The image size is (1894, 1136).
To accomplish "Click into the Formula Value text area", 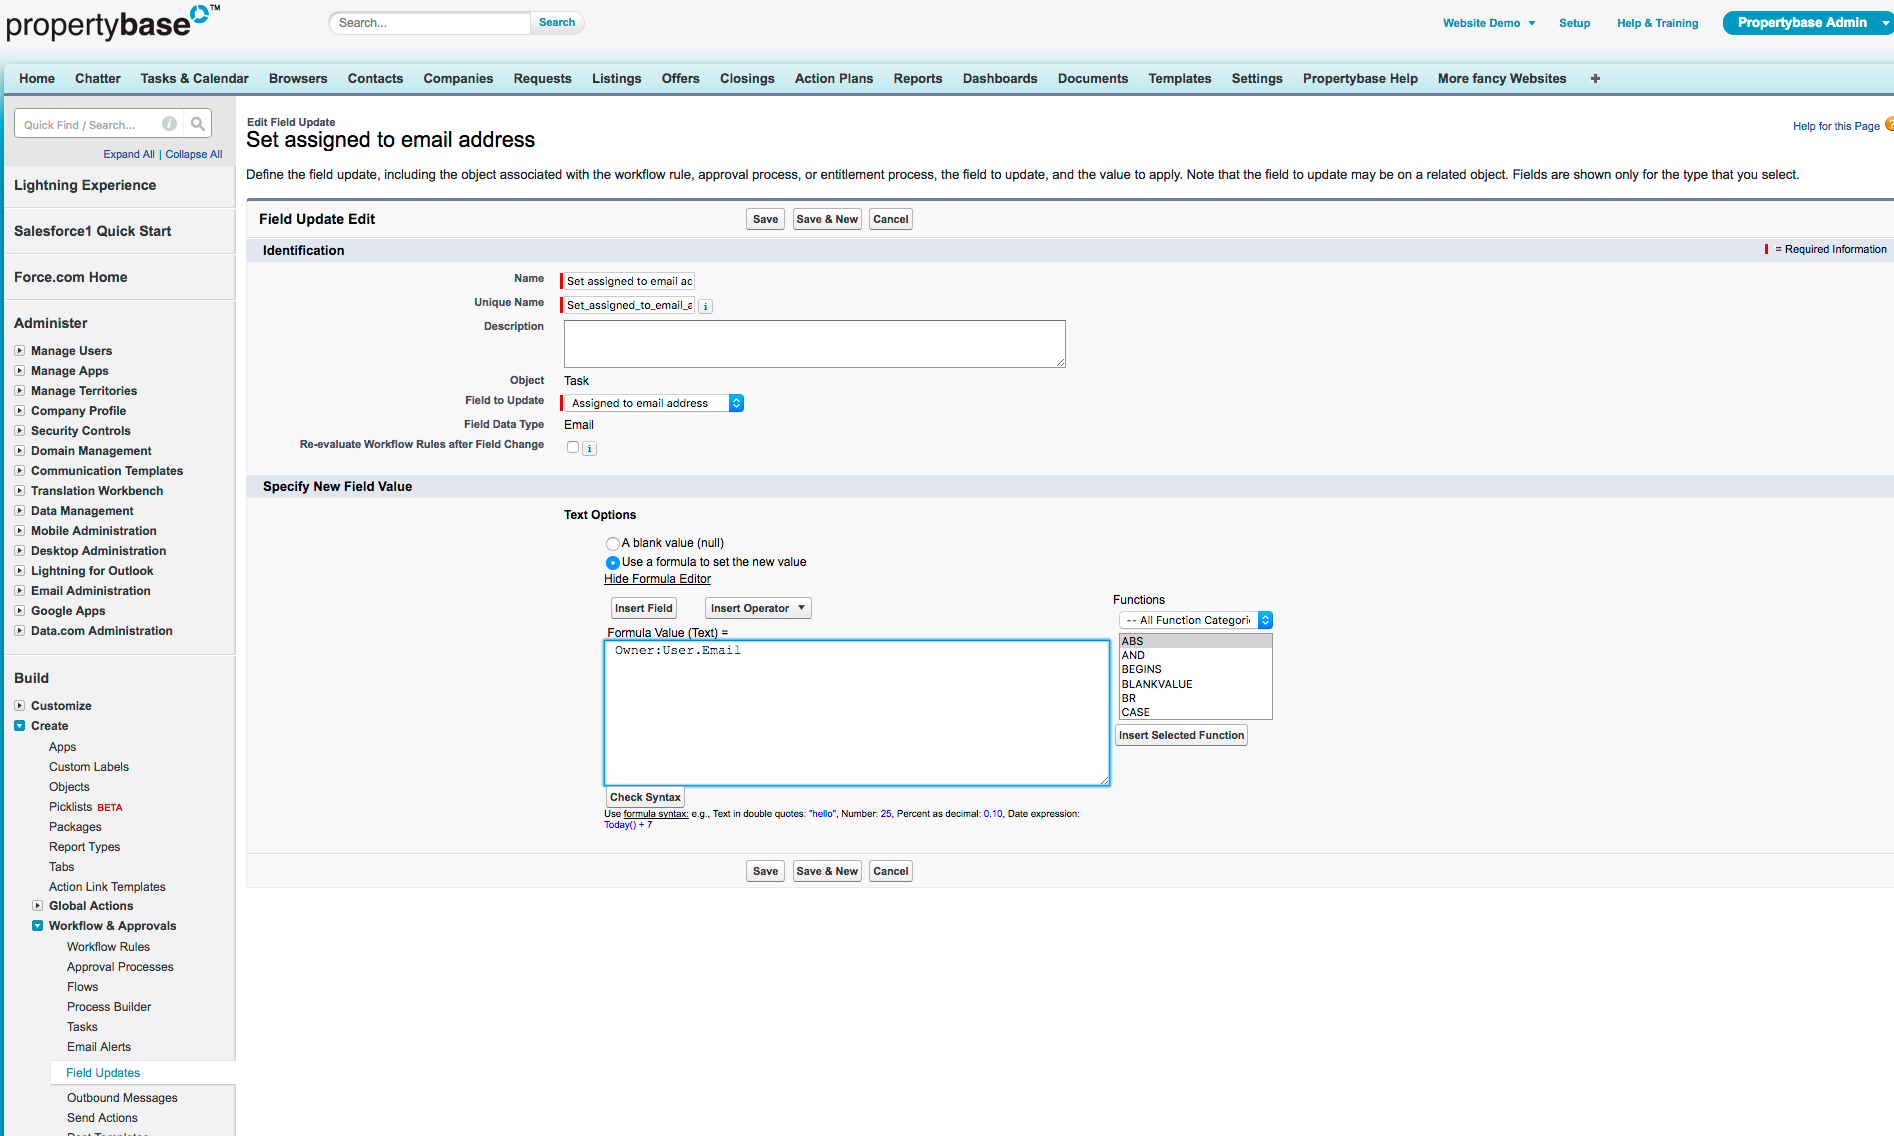I will tap(857, 713).
